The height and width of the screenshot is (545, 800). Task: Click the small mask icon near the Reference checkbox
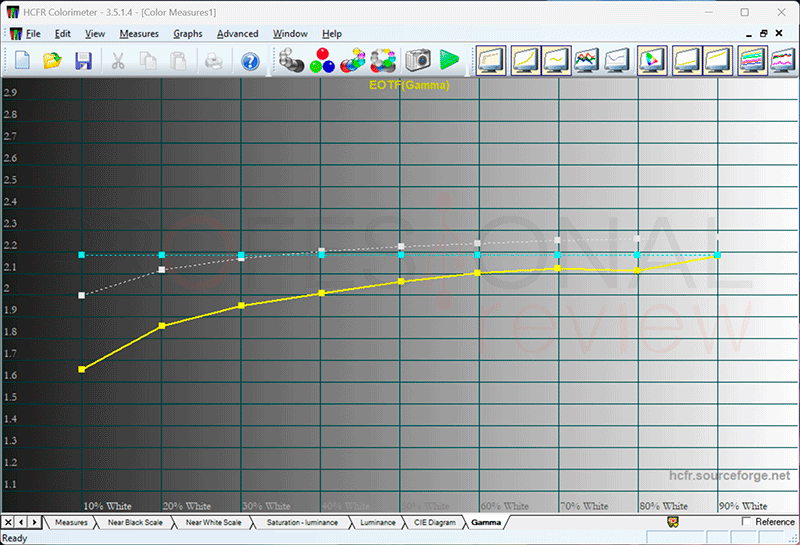coord(673,522)
